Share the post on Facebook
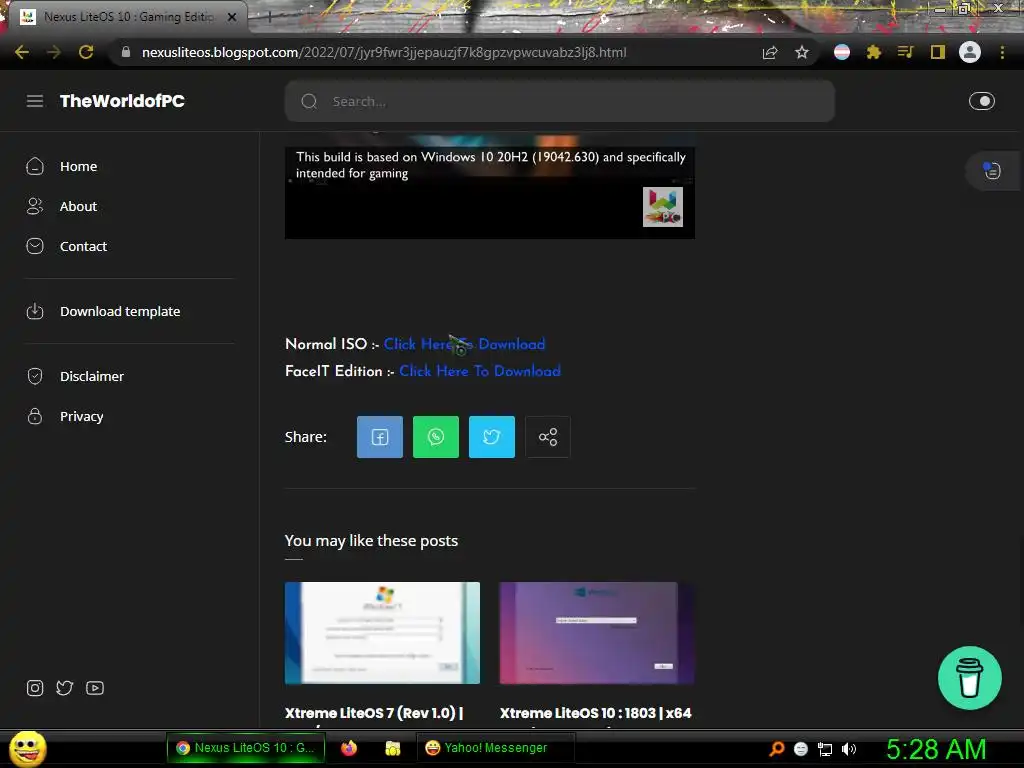This screenshot has height=768, width=1024. click(380, 437)
